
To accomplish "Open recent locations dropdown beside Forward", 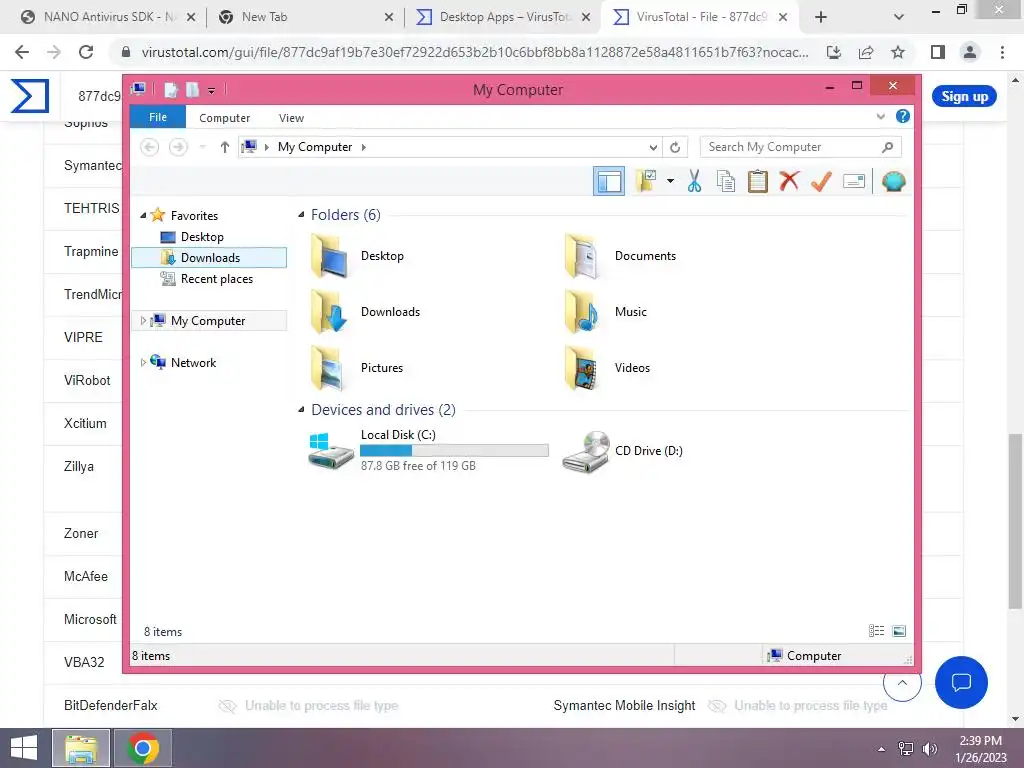I will click(202, 147).
